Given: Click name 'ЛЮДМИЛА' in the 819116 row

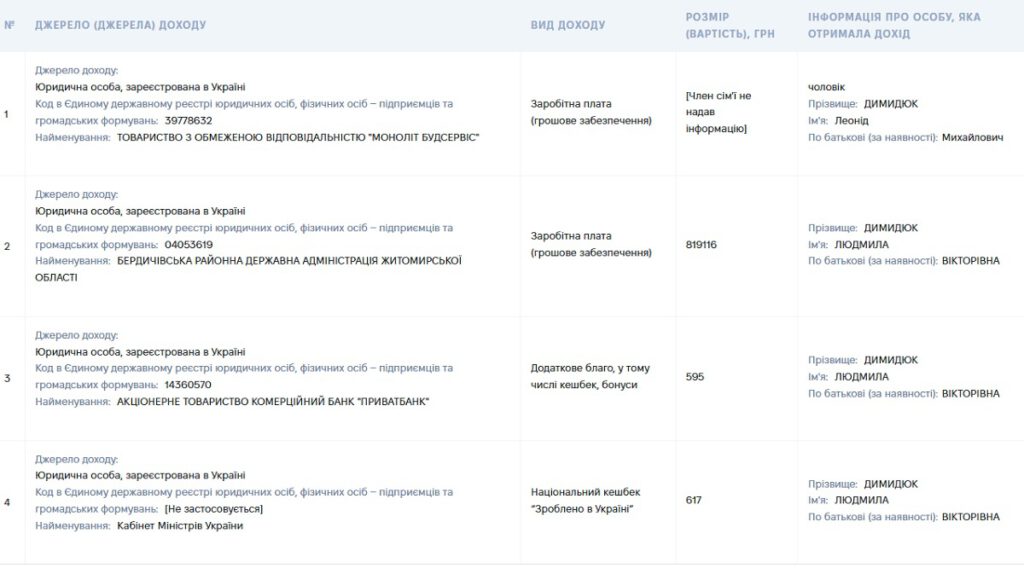Looking at the screenshot, I should click(861, 244).
